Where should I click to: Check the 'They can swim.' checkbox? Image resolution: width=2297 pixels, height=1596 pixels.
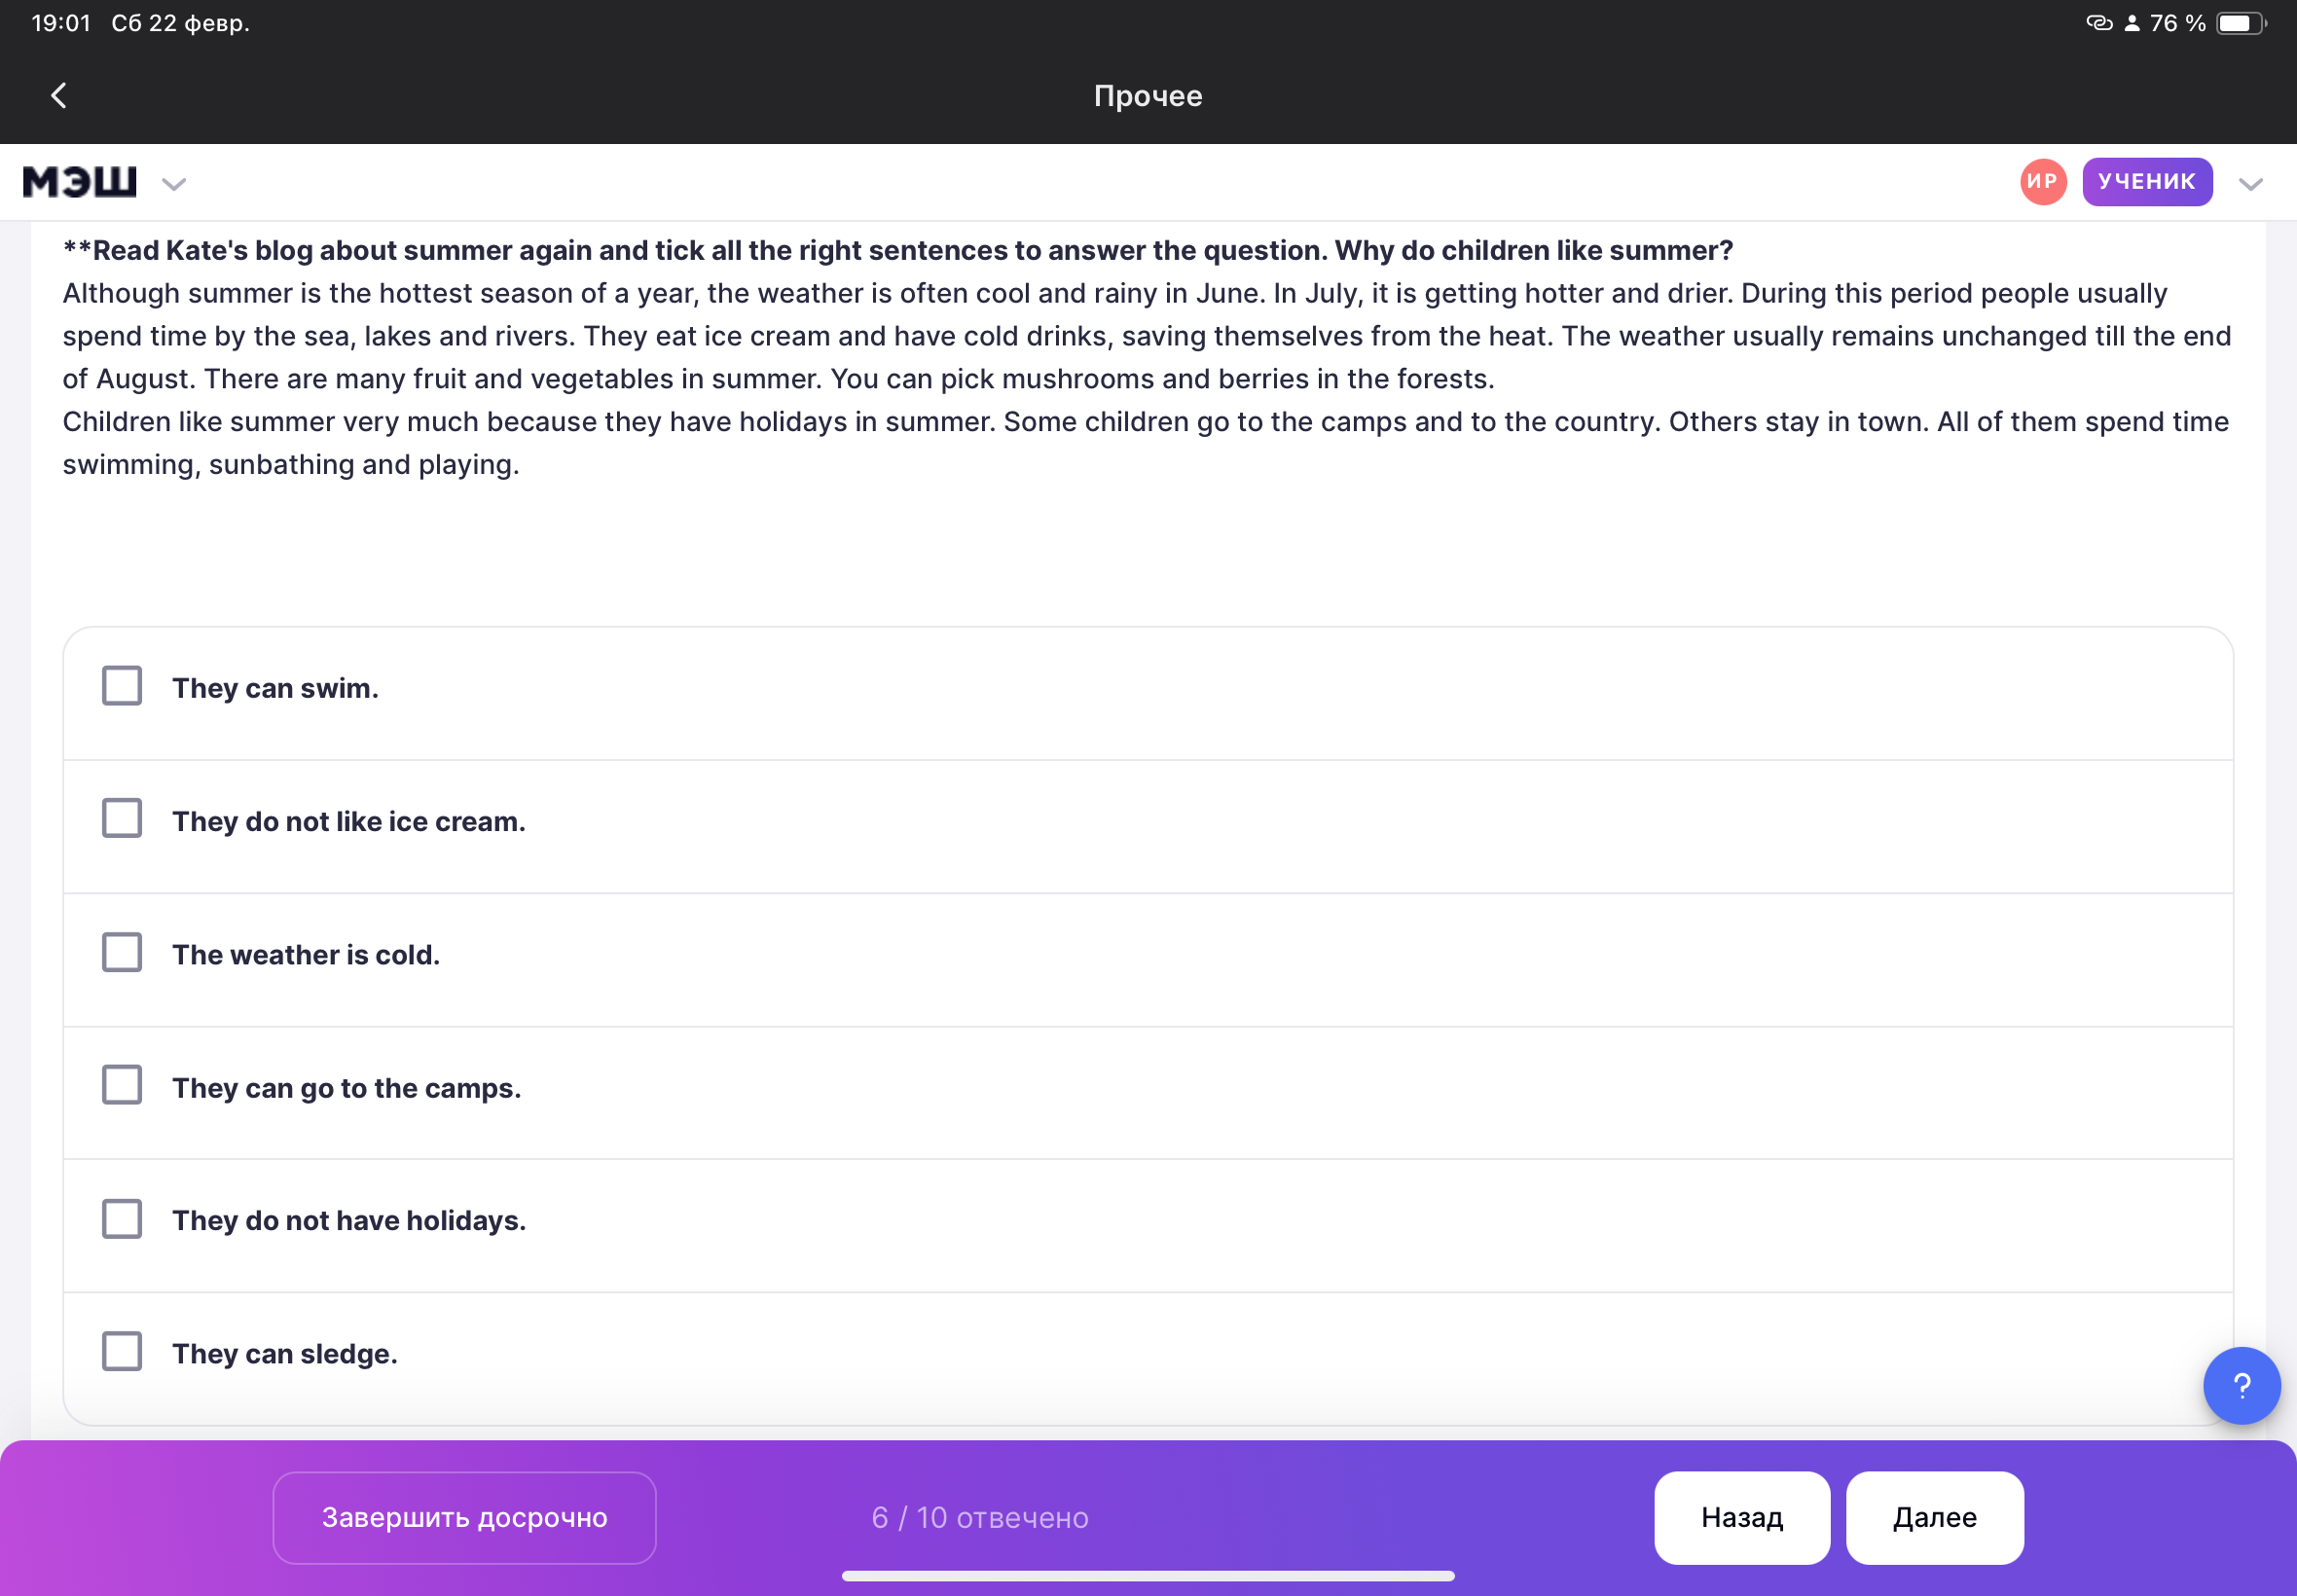tap(122, 686)
